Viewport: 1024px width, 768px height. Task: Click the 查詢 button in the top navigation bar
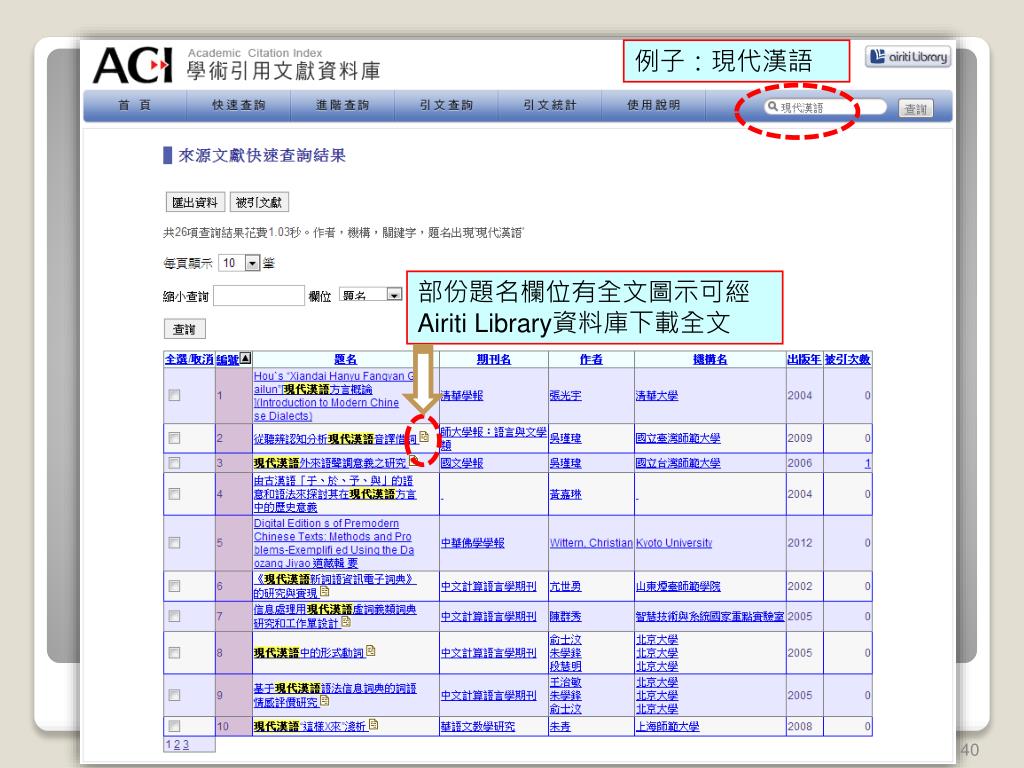tap(916, 109)
